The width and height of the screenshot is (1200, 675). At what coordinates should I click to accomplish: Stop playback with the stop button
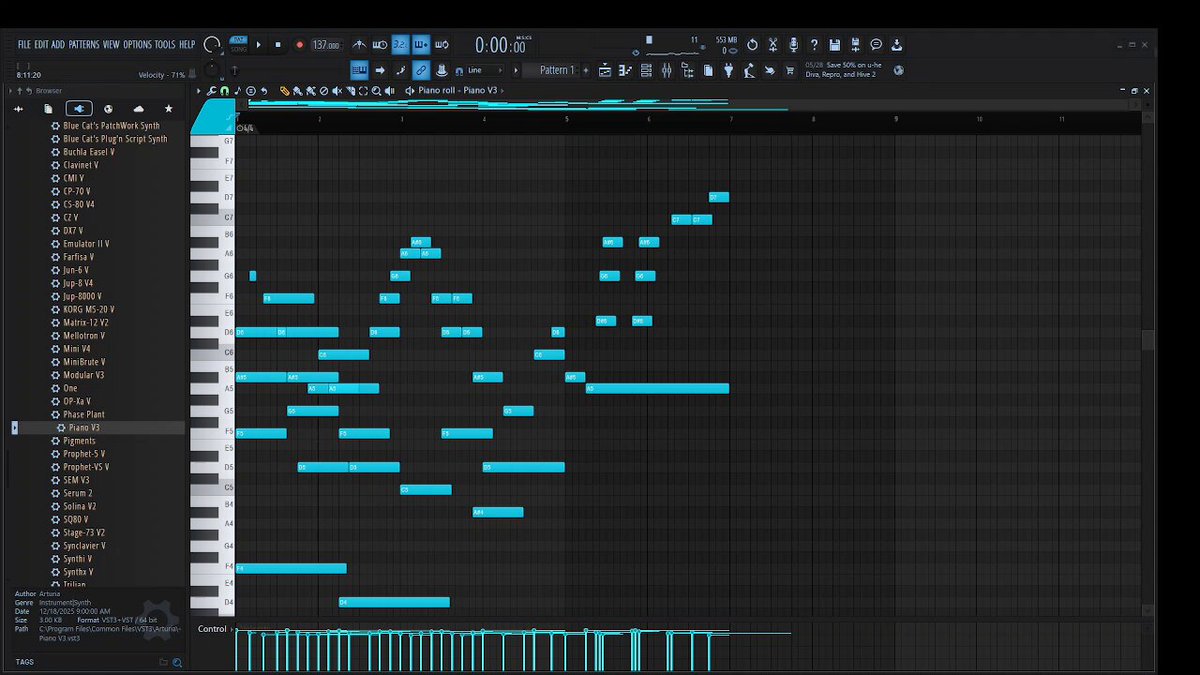click(x=278, y=45)
